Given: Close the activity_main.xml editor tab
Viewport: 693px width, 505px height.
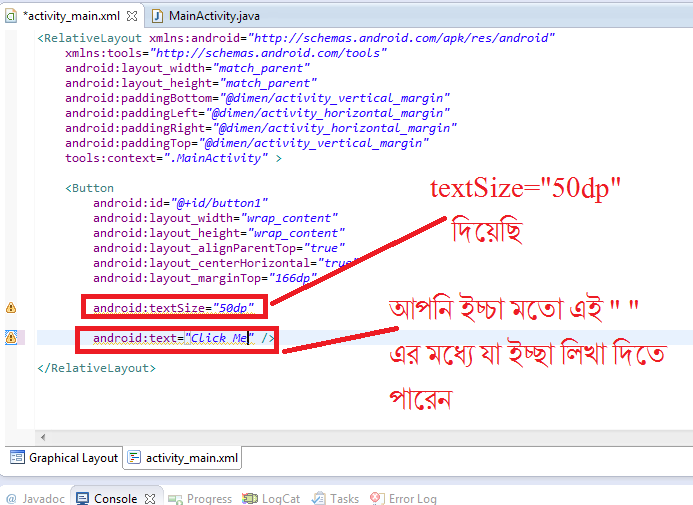Looking at the screenshot, I should 132,16.
